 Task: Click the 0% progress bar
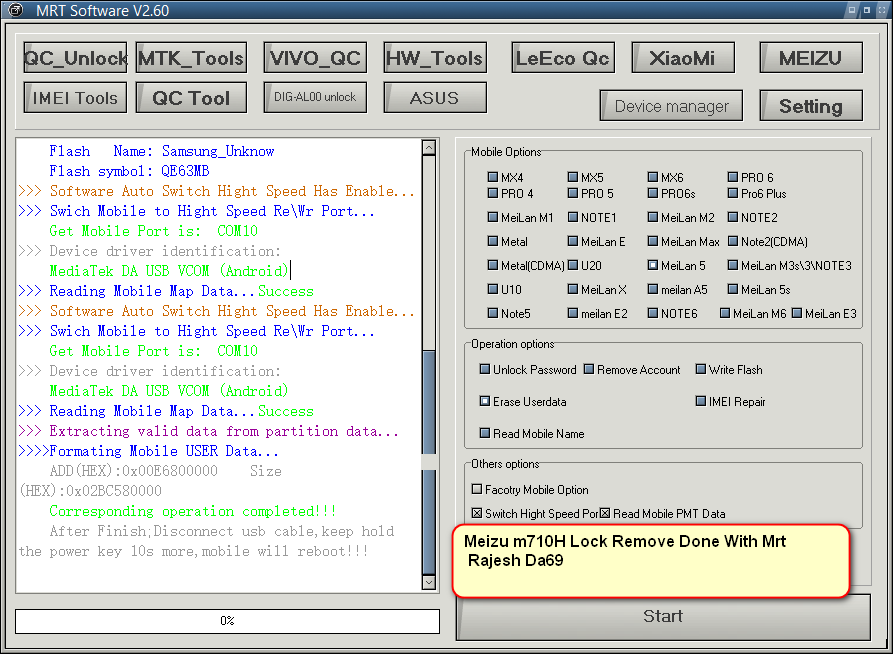coord(227,621)
